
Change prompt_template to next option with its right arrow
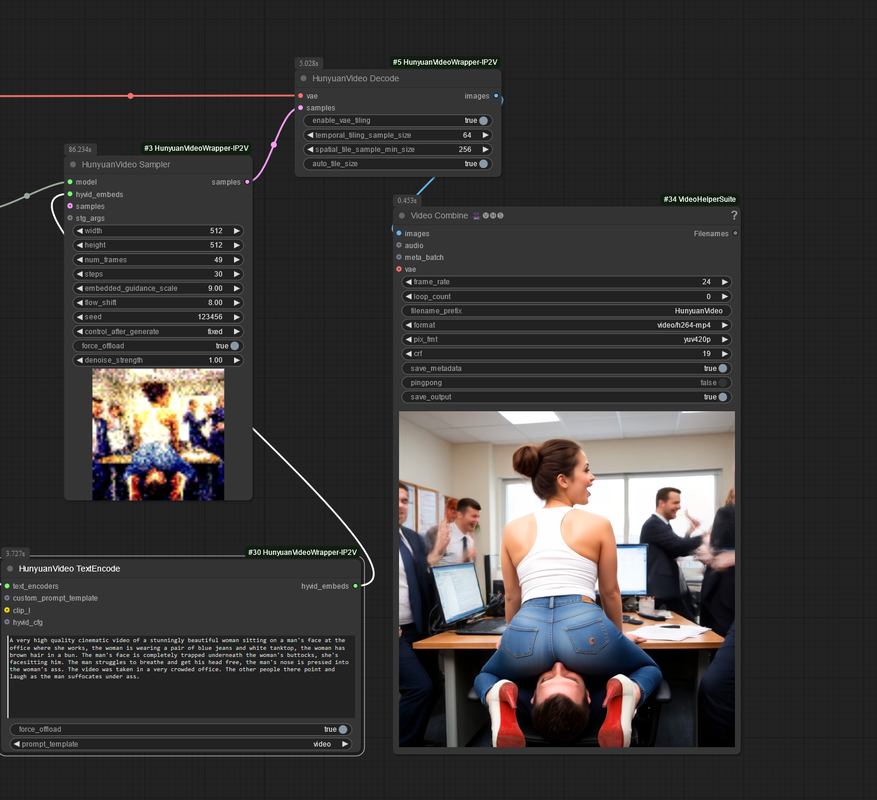pos(345,744)
